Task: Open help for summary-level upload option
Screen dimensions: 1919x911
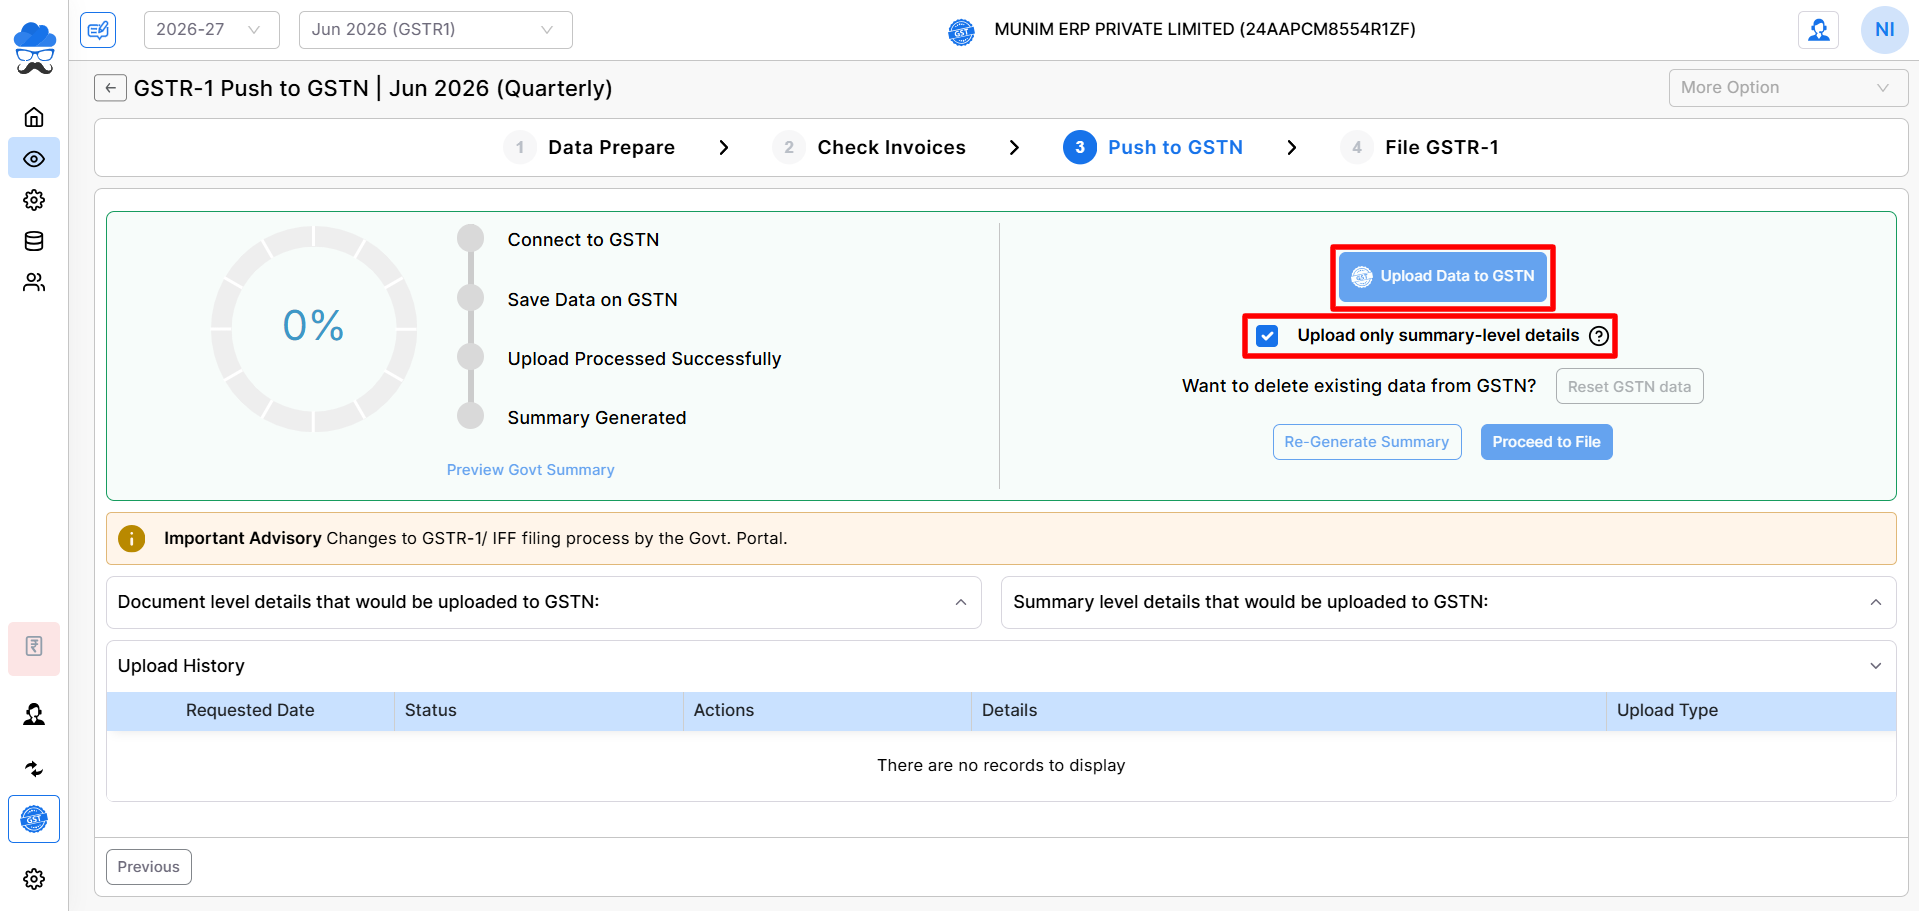Action: point(1599,336)
